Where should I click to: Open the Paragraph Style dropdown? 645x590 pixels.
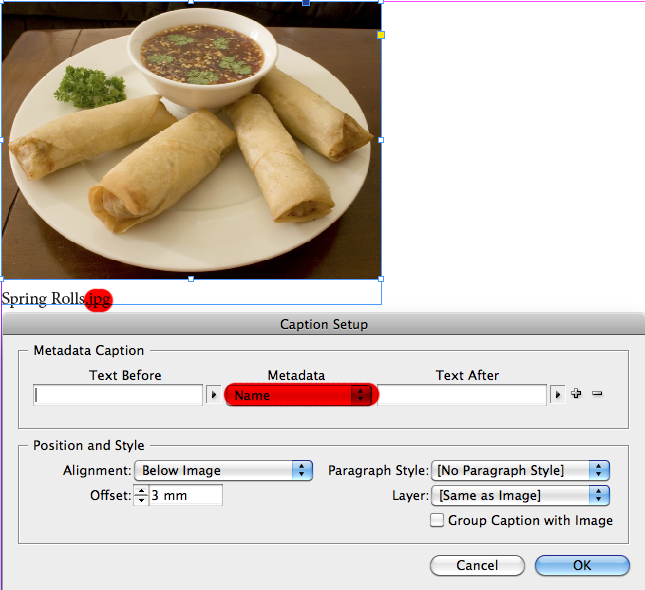tap(520, 470)
